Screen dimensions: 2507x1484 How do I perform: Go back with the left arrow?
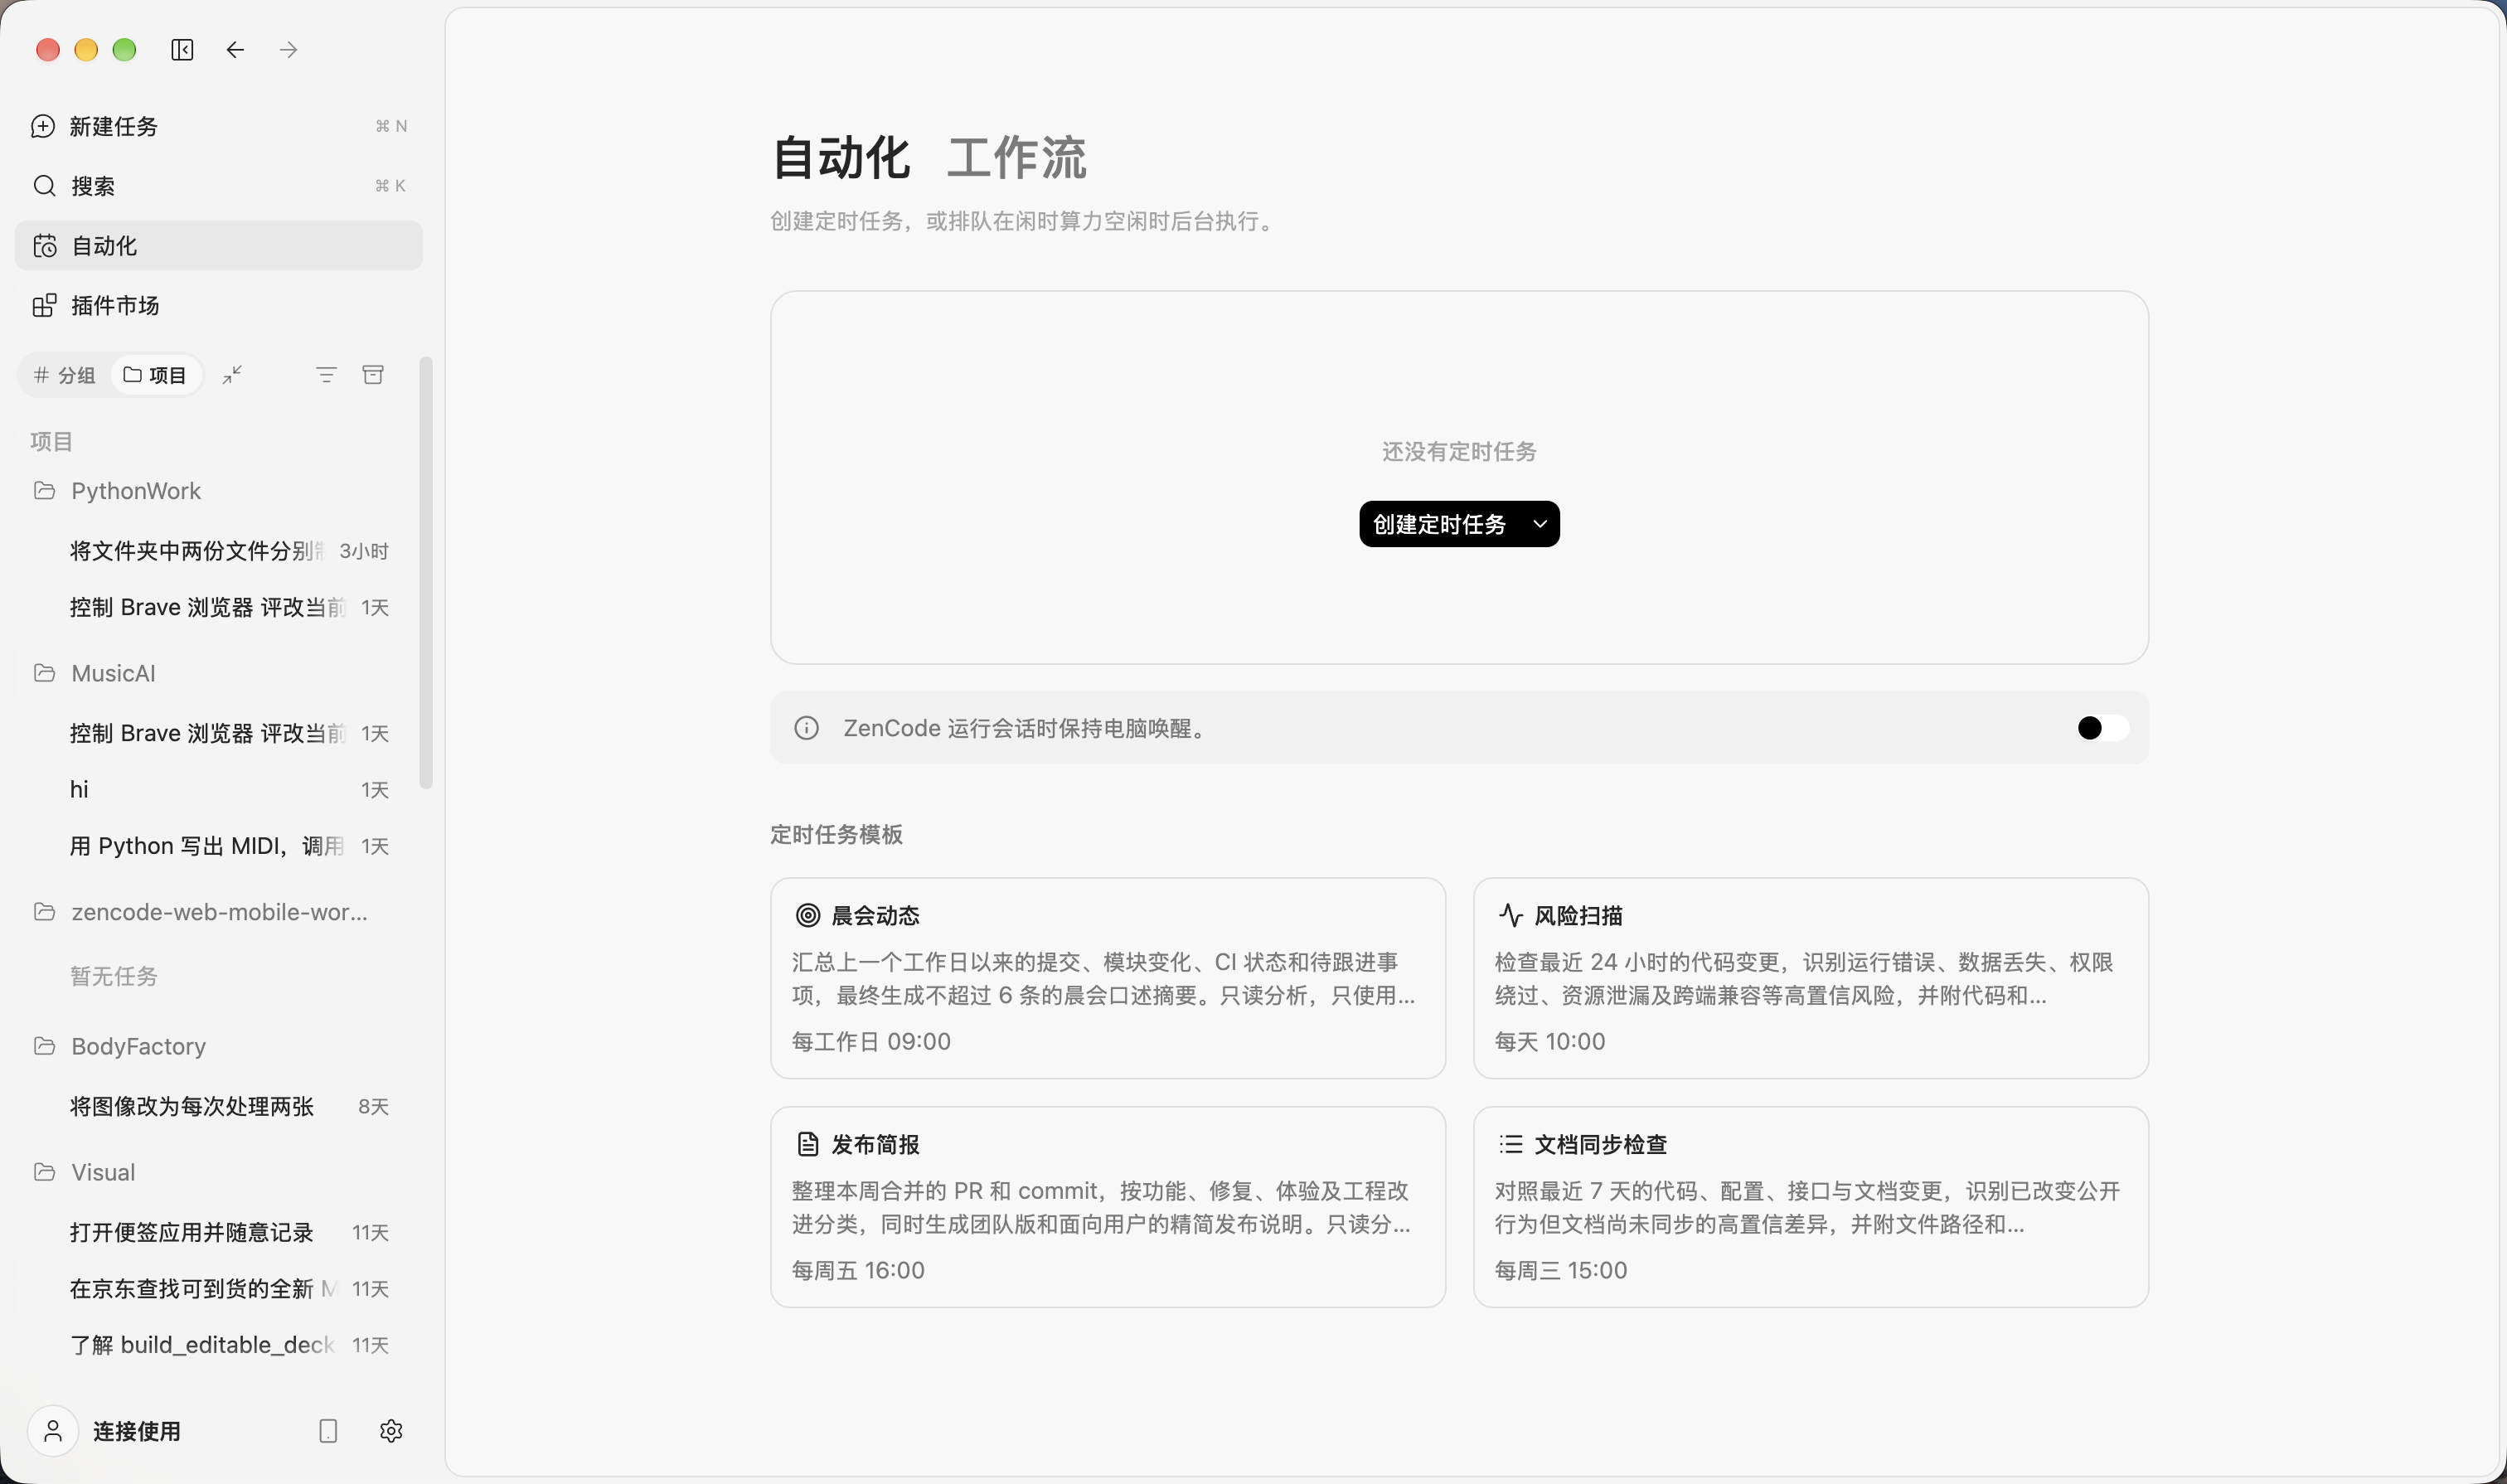click(x=235, y=50)
